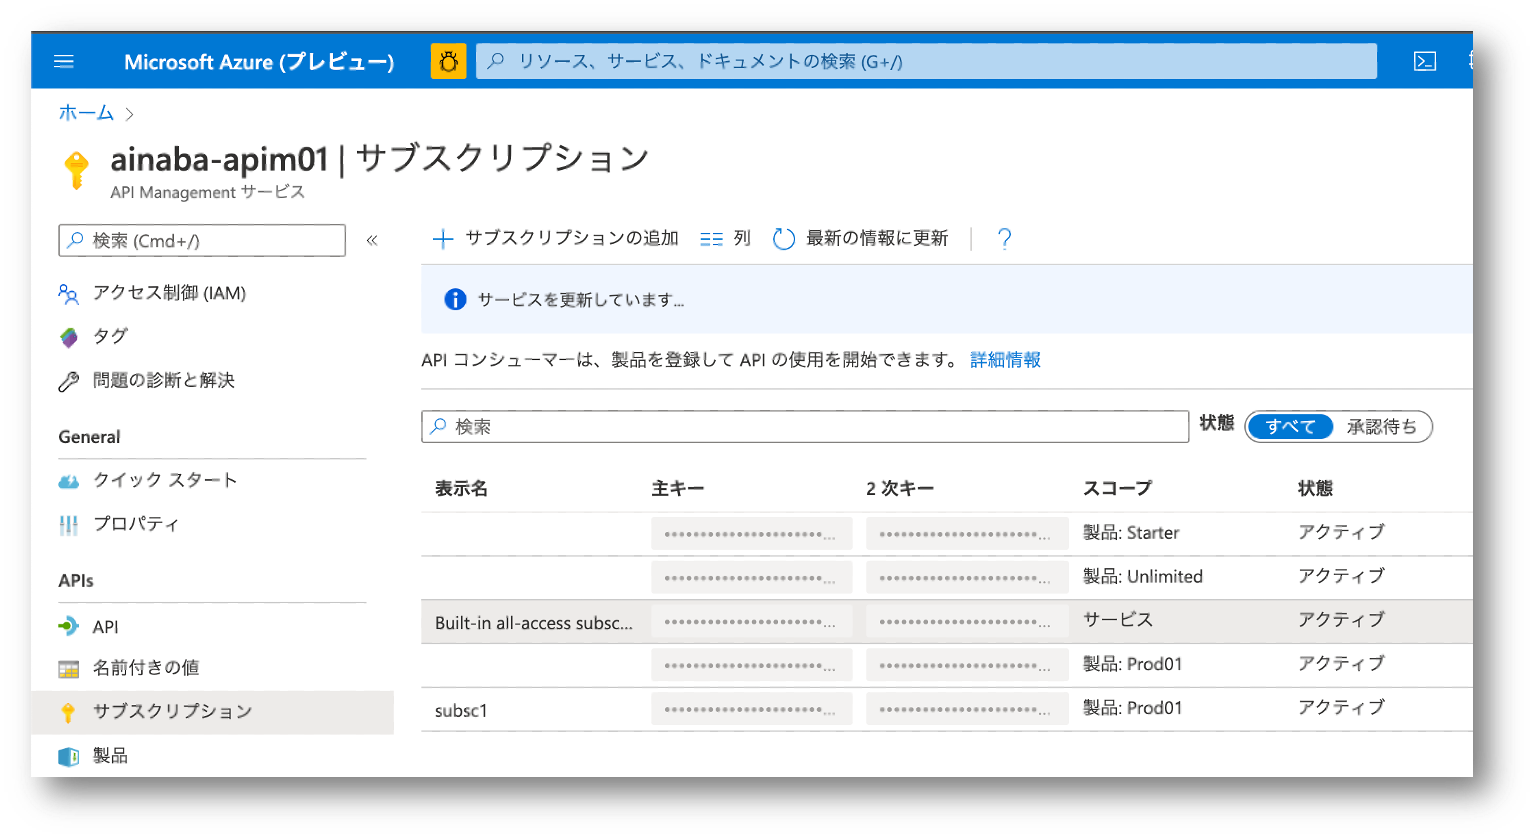Select the すべて state filter
The image size is (1534, 838).
point(1290,427)
